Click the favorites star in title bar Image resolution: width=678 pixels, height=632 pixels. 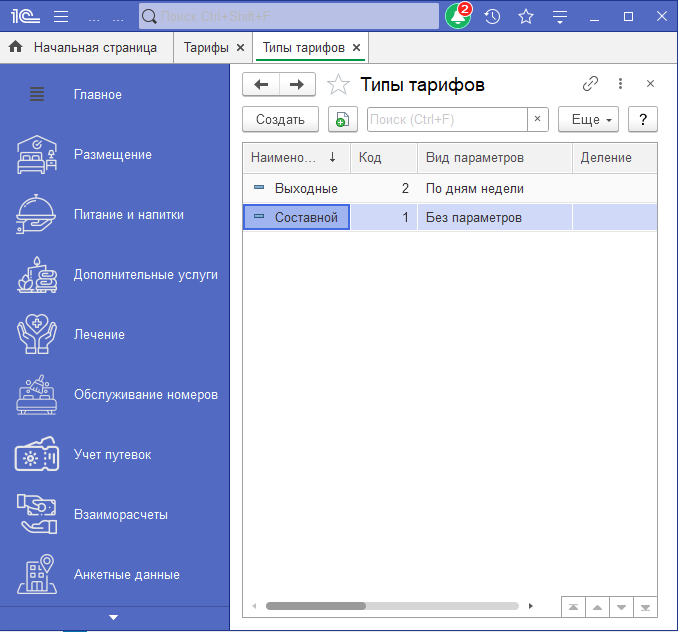526,17
